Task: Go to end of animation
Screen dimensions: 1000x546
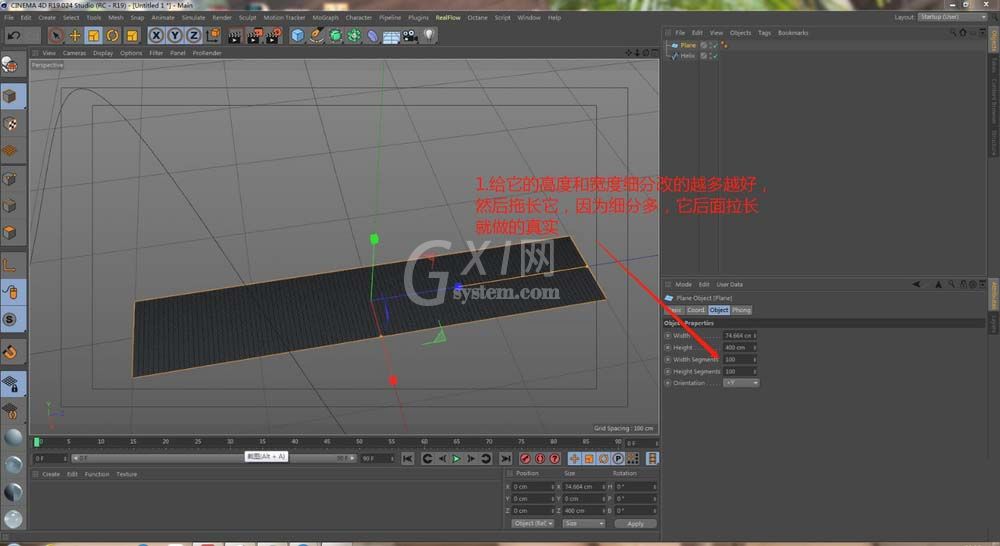Action: click(x=506, y=459)
